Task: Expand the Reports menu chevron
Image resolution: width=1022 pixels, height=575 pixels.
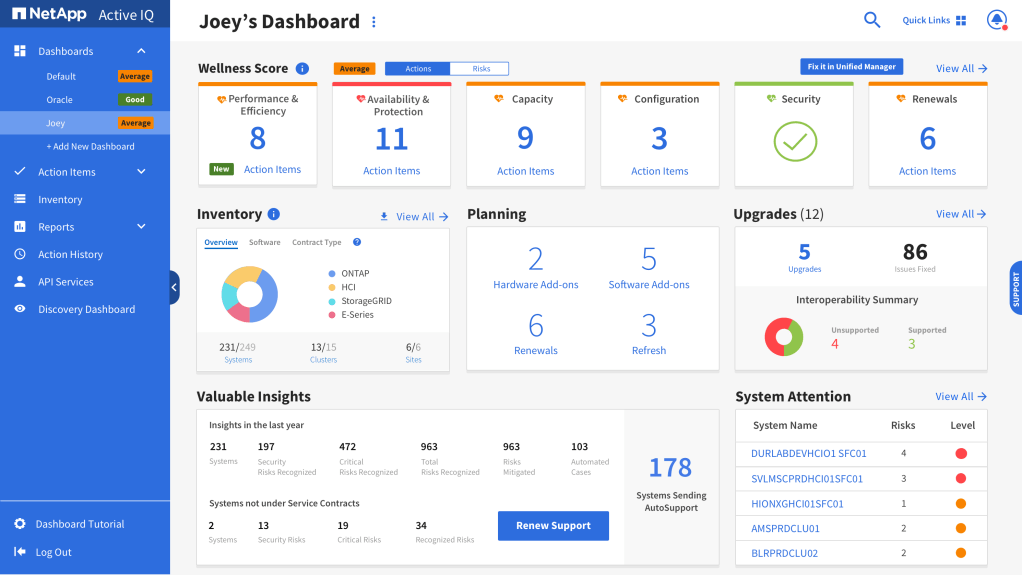Action: [141, 227]
